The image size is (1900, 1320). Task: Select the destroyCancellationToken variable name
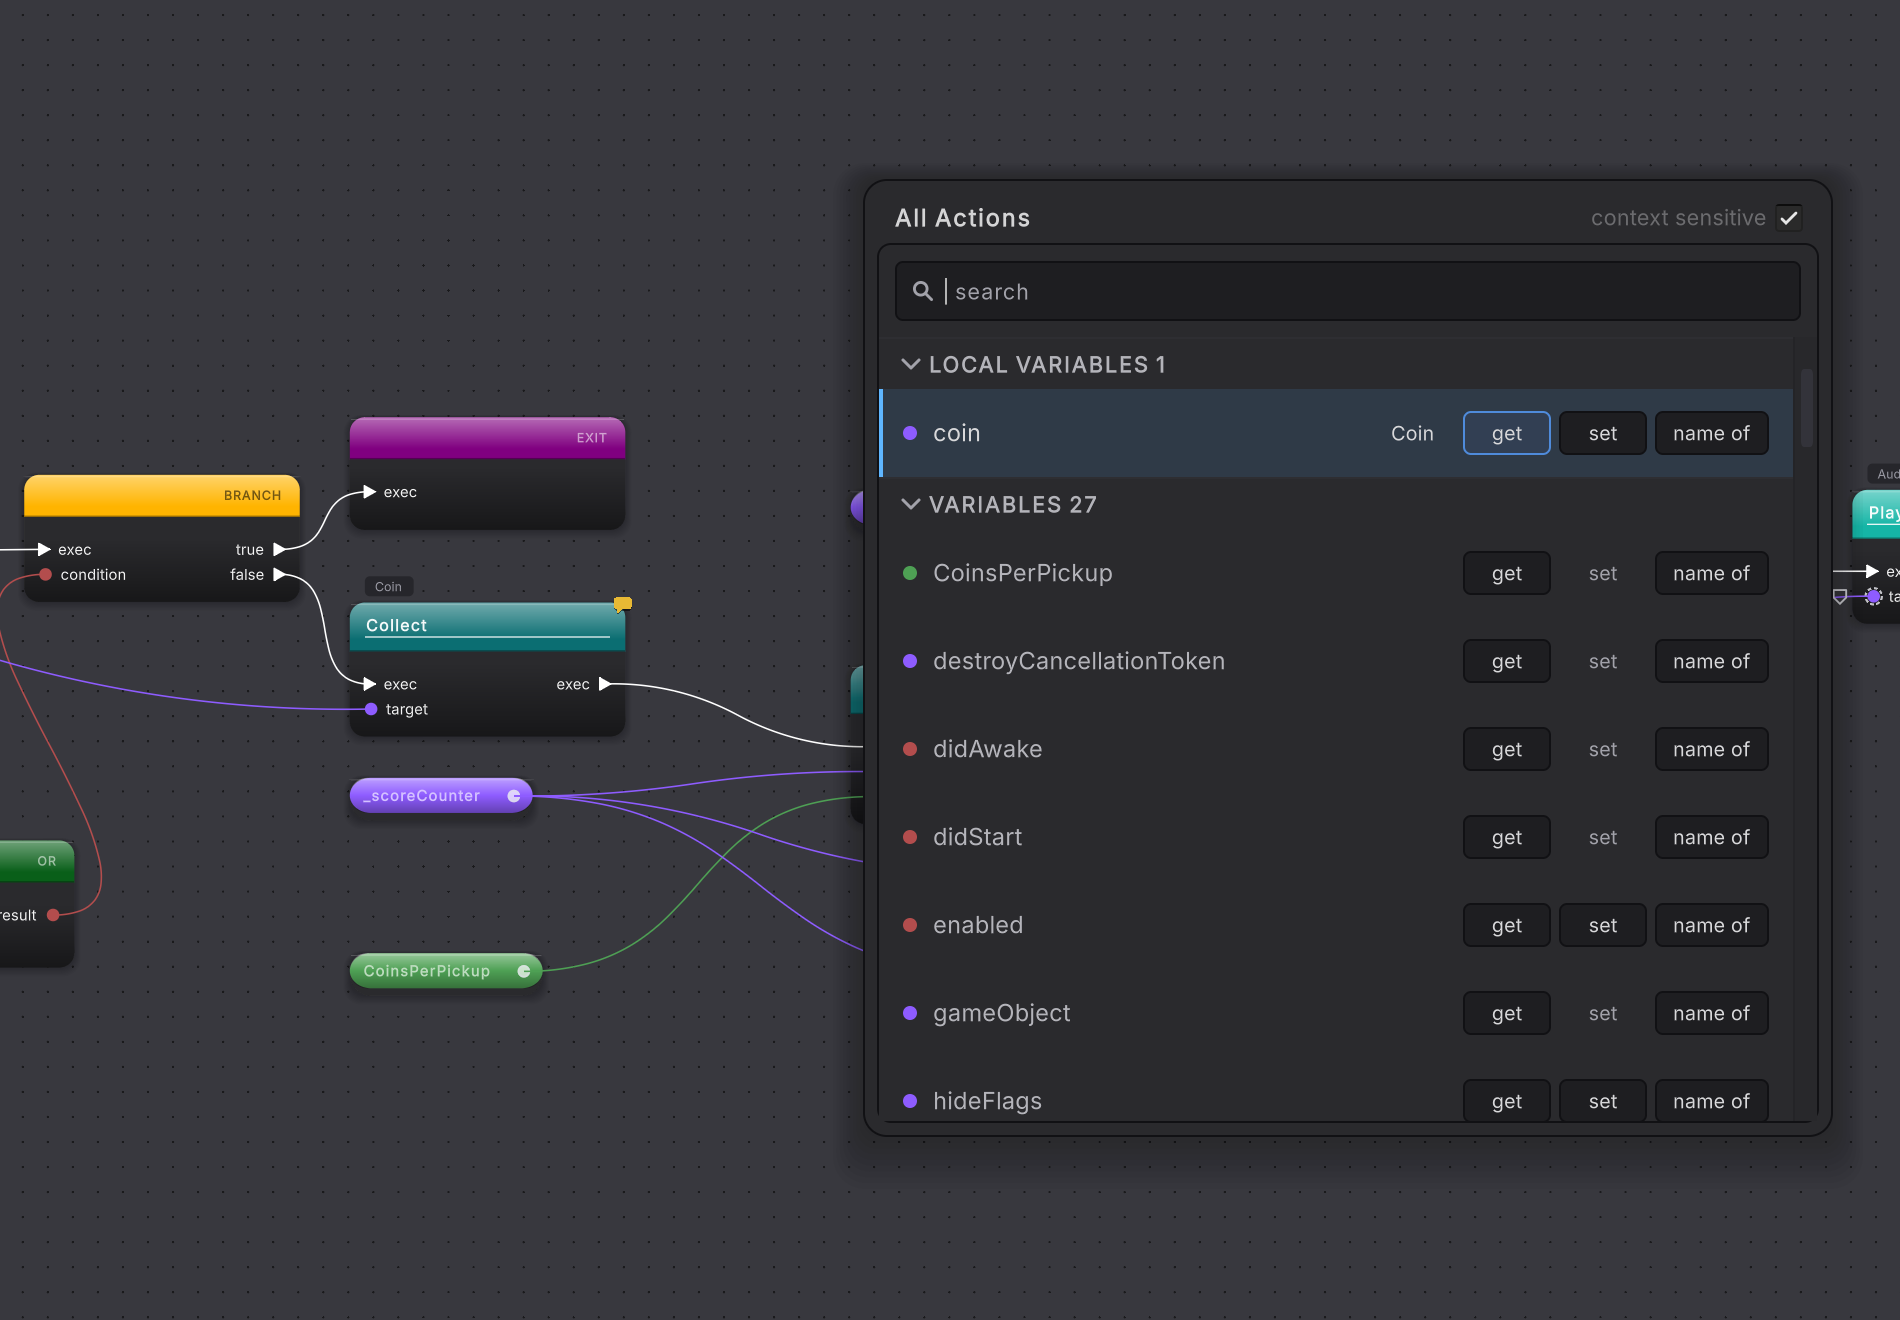click(1078, 661)
